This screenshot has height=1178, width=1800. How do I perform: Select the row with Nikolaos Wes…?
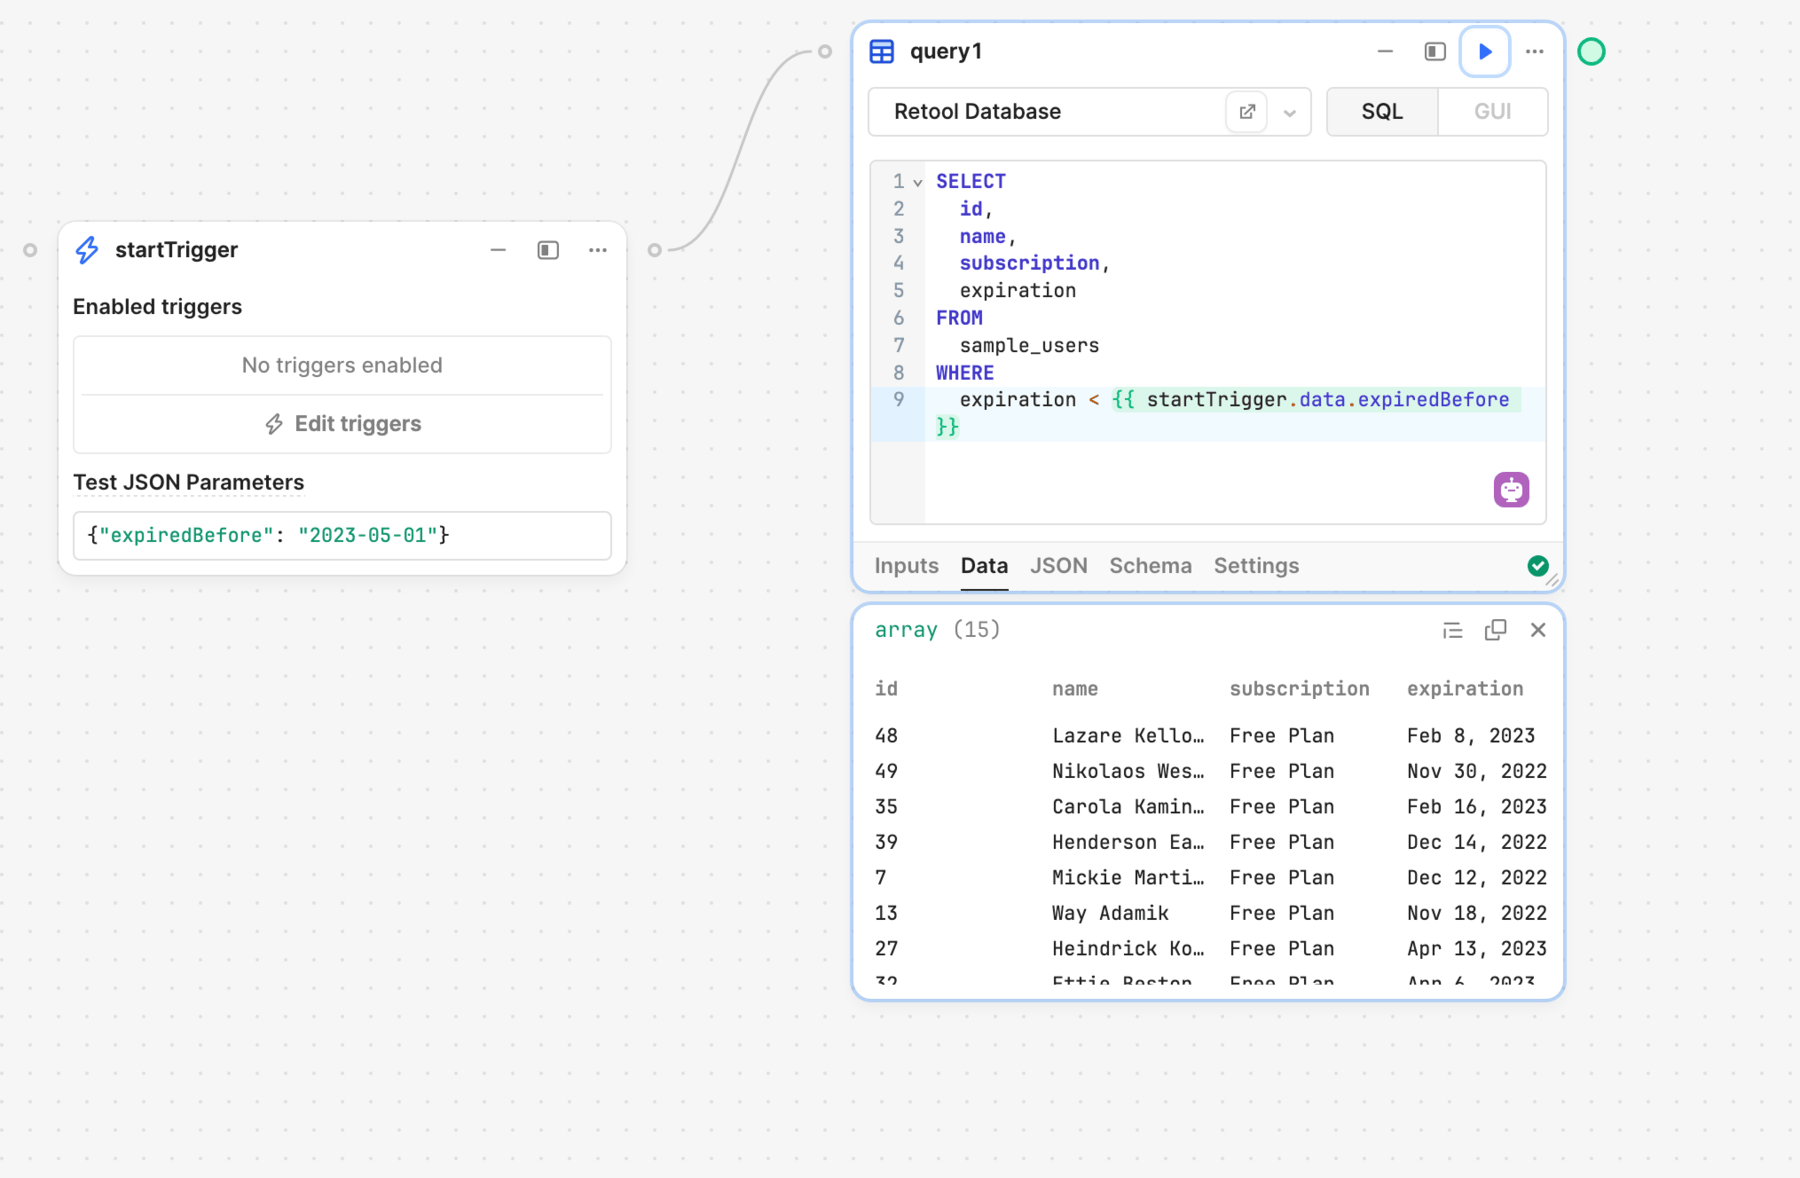tap(1210, 772)
